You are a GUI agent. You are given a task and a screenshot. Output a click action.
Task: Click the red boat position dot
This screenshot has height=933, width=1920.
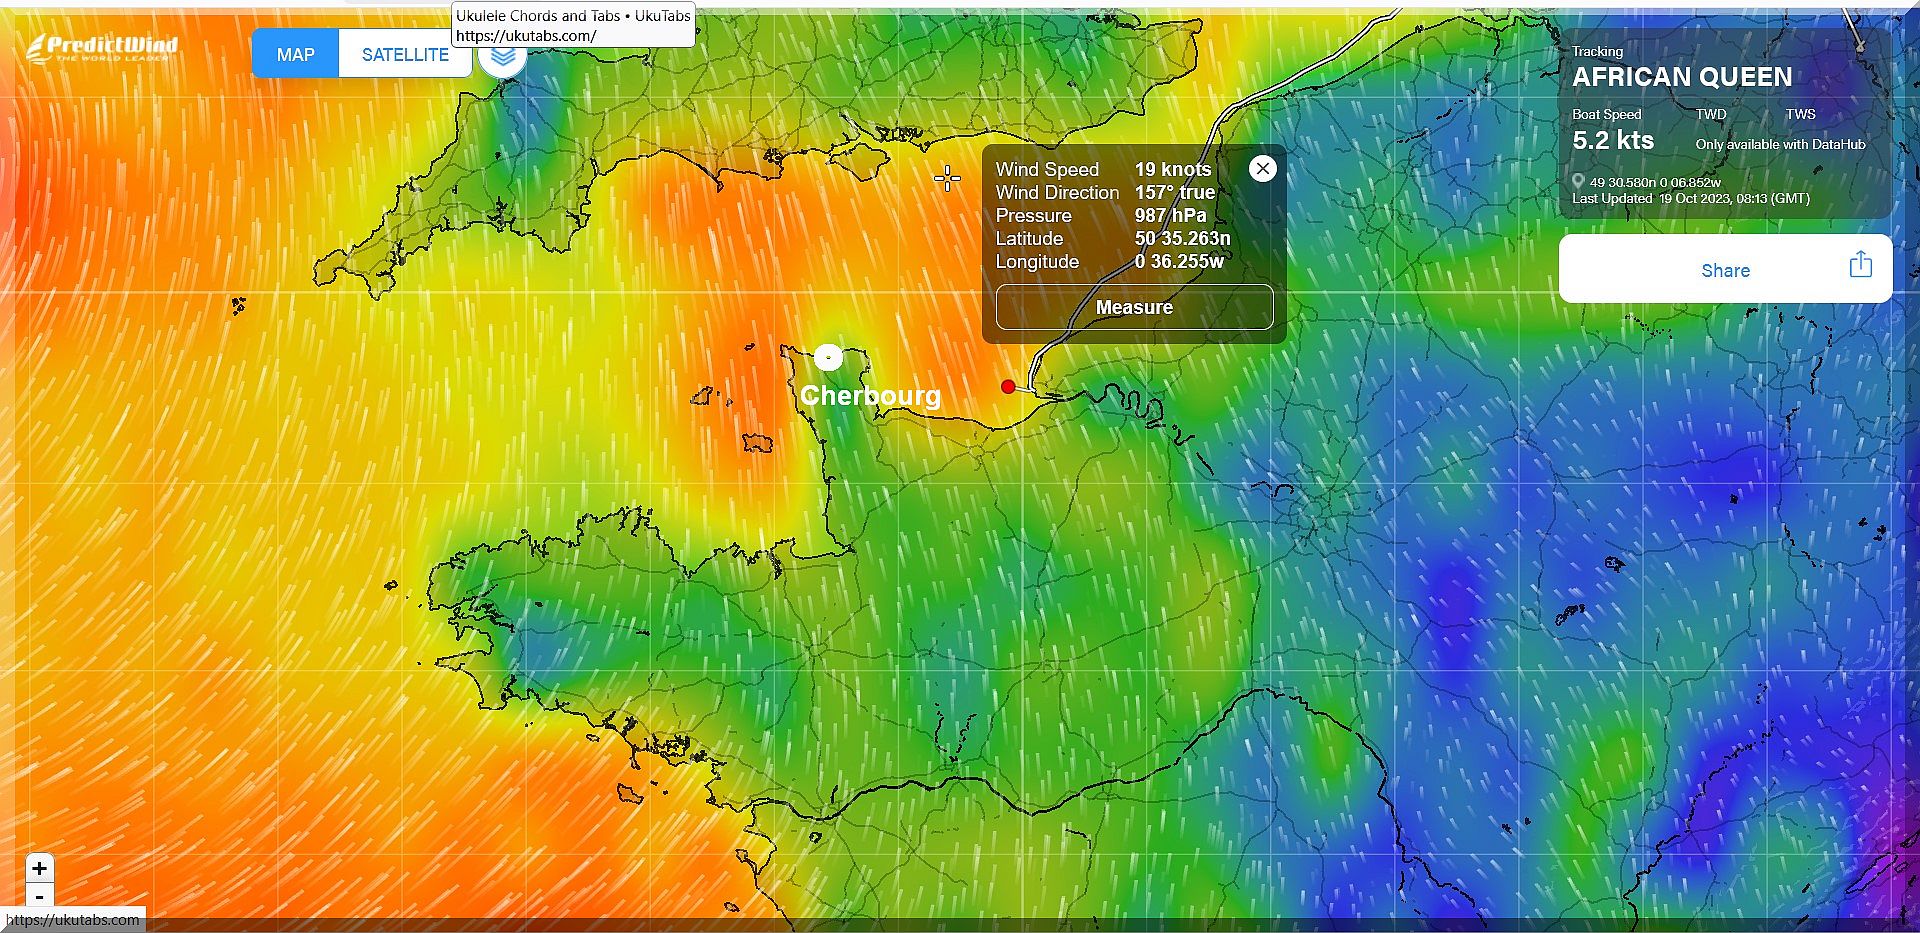(x=1008, y=387)
